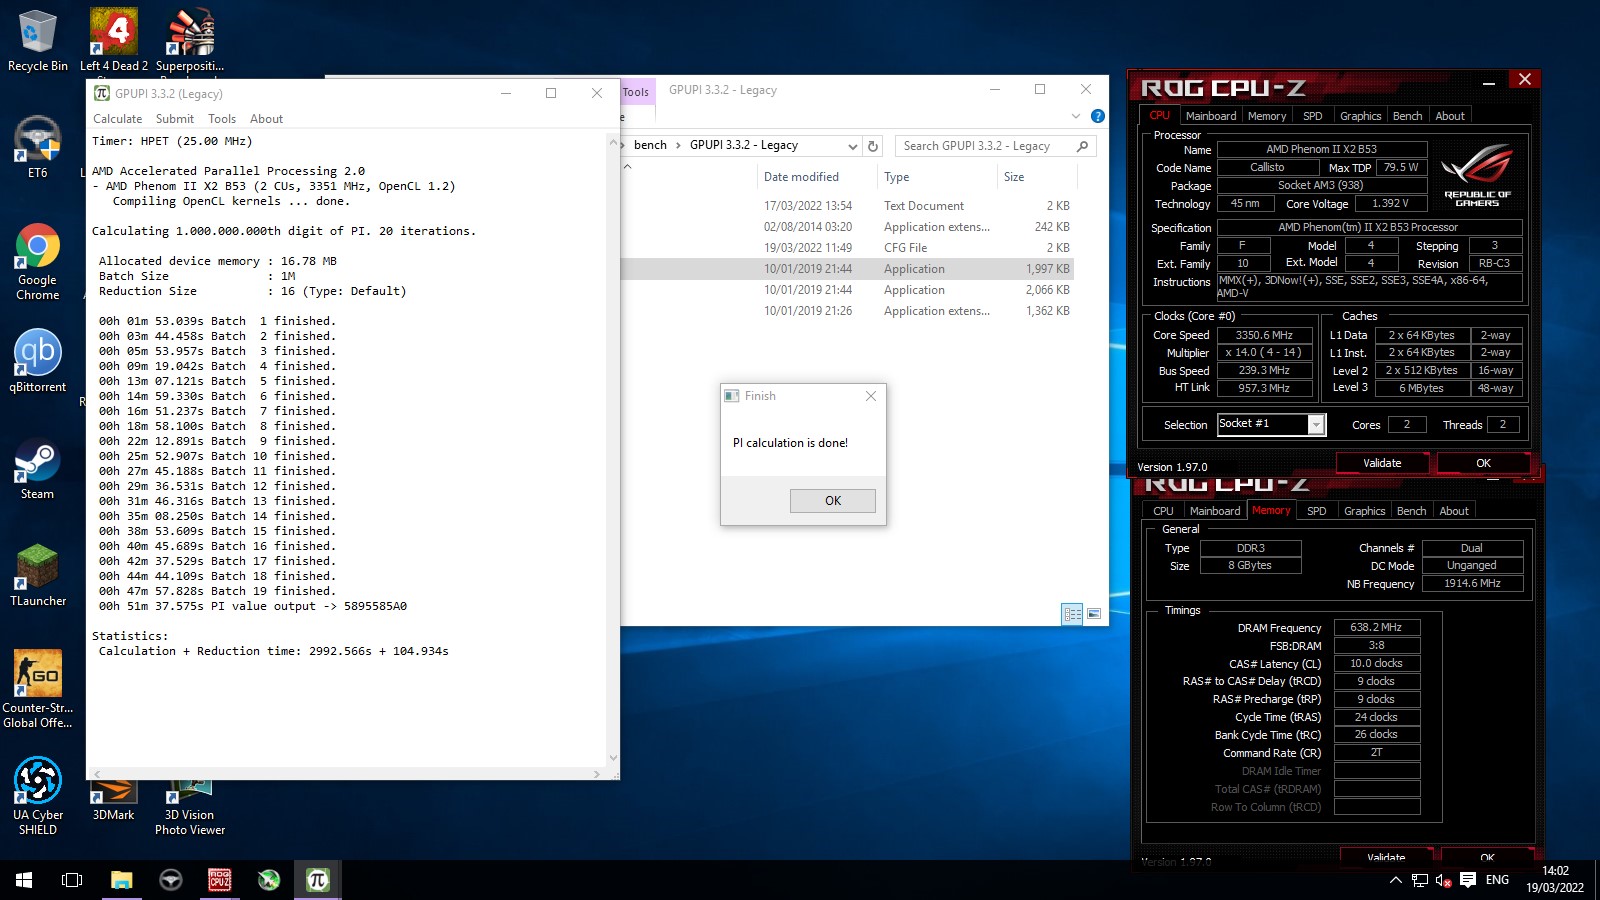Switch to GPUPI via its pi taskbar icon
The height and width of the screenshot is (900, 1600).
click(318, 880)
